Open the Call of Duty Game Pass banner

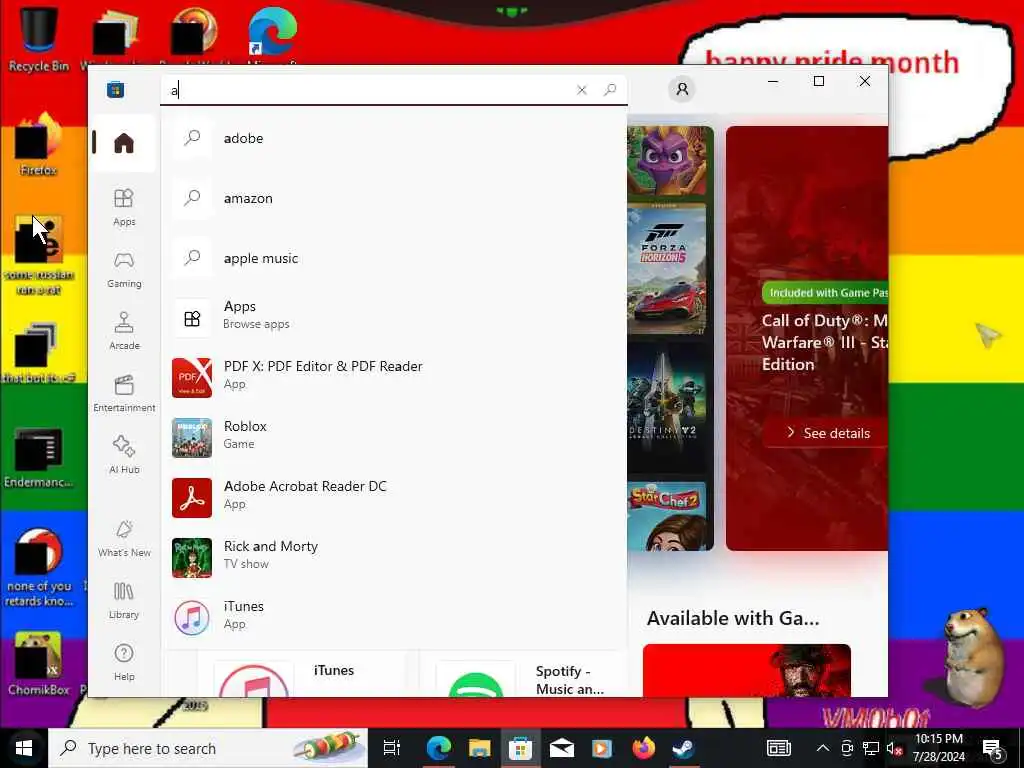(x=807, y=338)
